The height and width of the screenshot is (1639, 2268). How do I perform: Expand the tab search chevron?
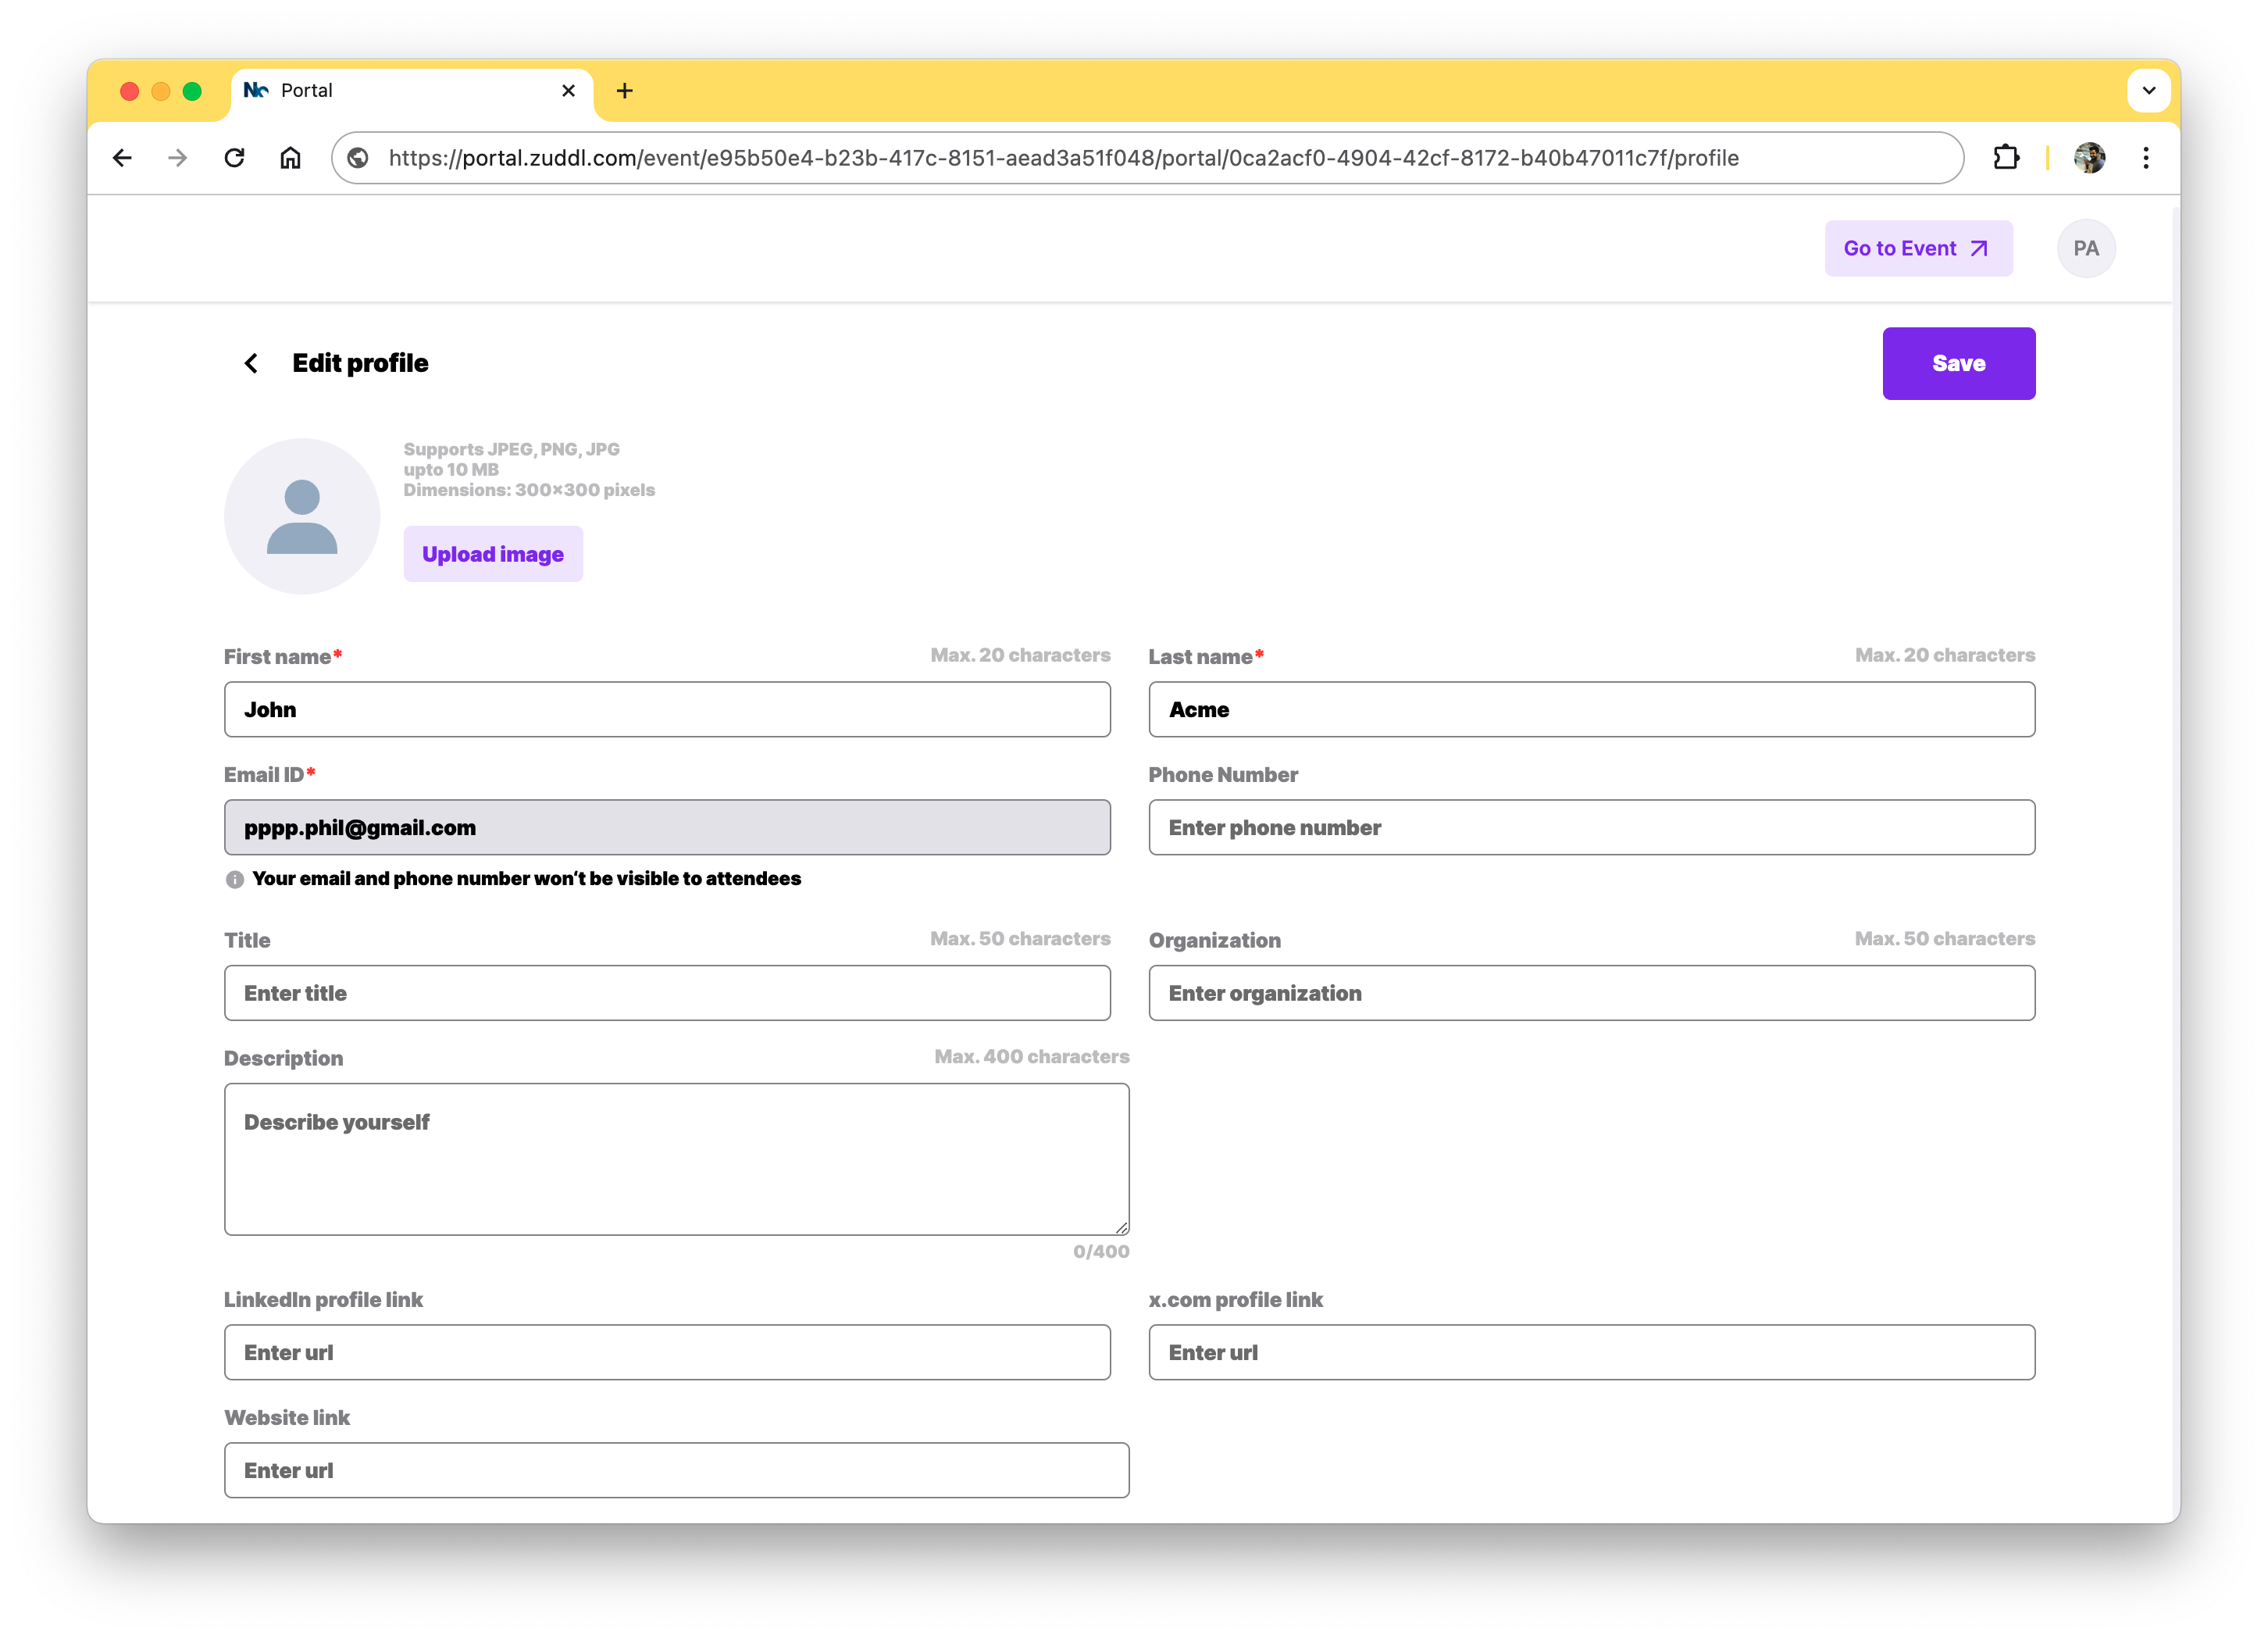pos(2148,91)
